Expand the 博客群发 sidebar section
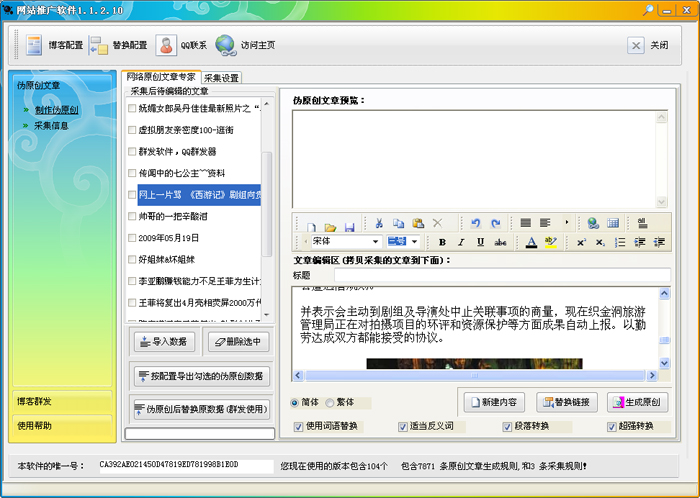 coord(62,401)
